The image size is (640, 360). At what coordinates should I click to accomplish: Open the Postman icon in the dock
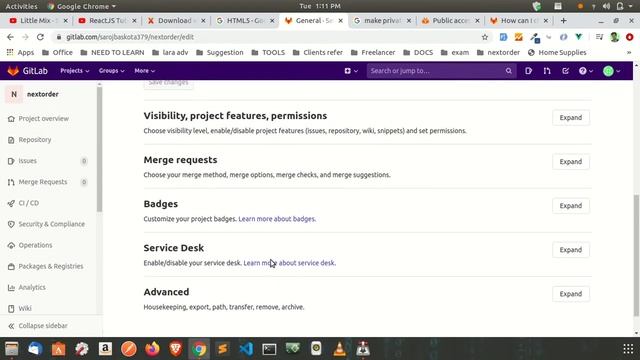pos(129,349)
